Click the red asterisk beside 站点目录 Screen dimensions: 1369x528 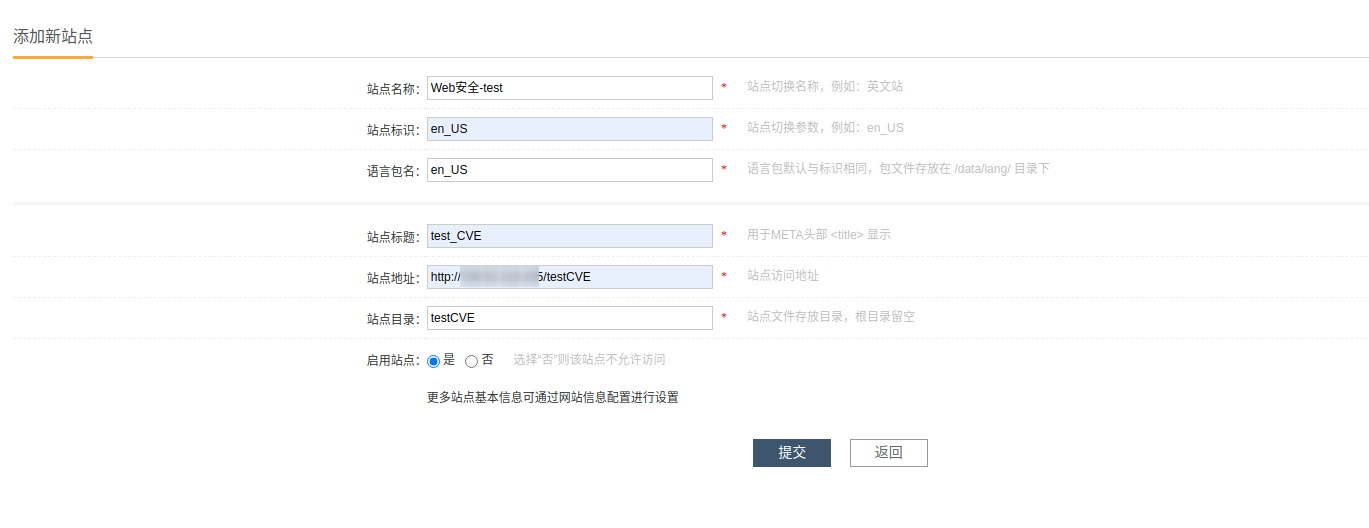[724, 318]
